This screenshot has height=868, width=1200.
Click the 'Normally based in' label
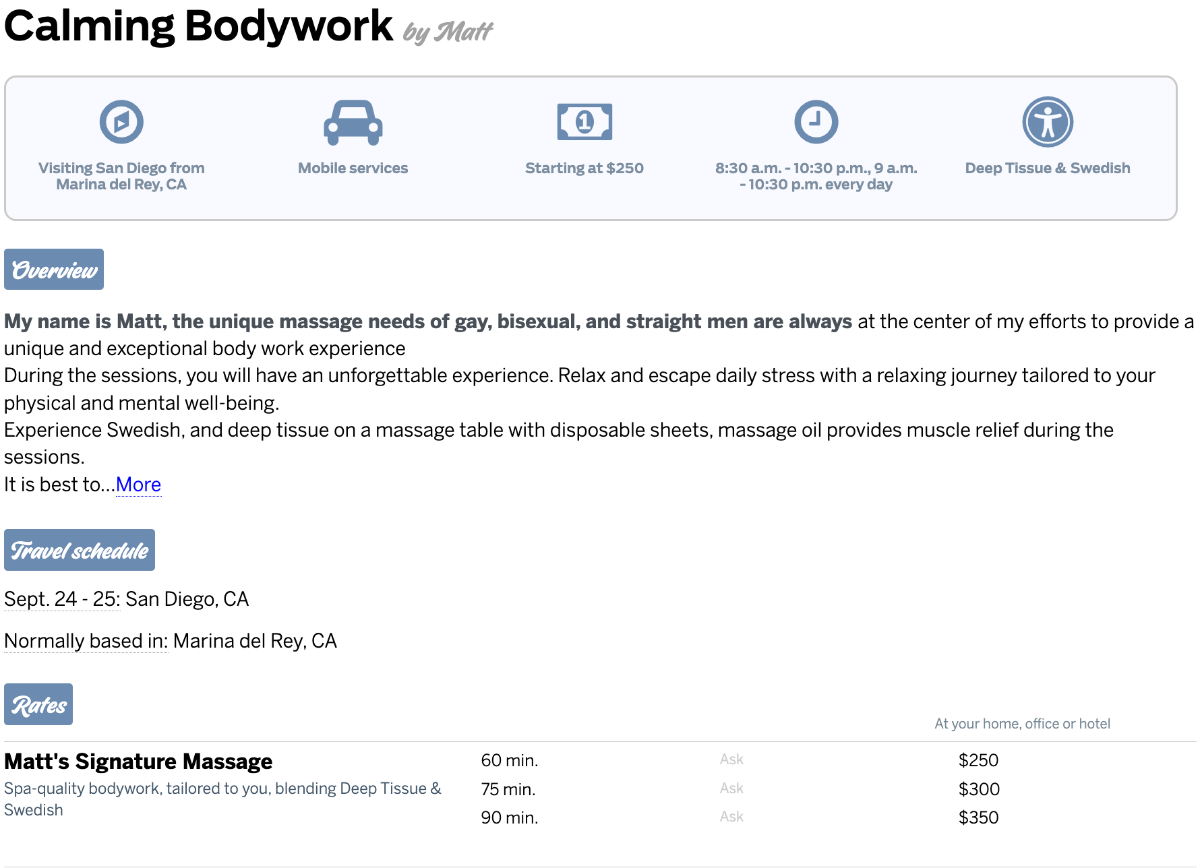click(x=86, y=641)
